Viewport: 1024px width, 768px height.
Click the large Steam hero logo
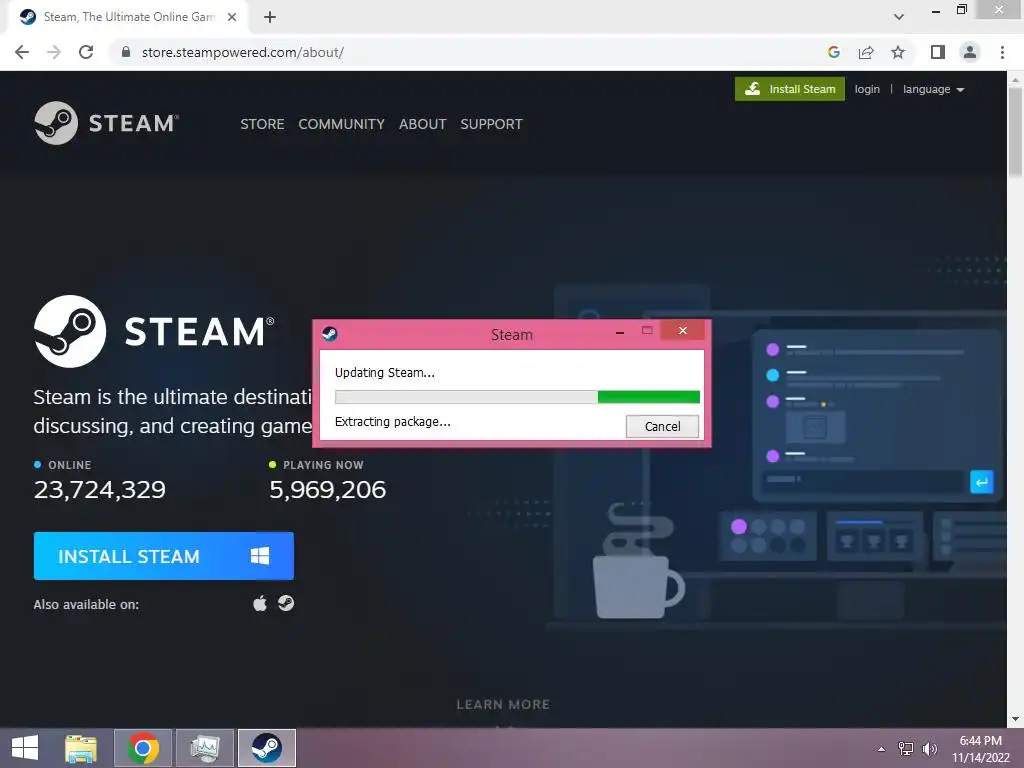[154, 331]
